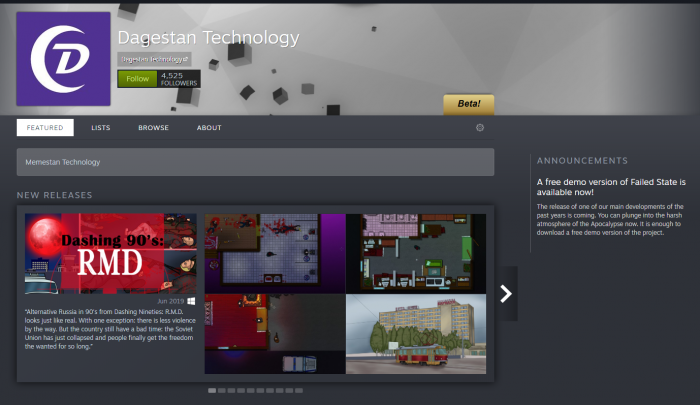This screenshot has width=700, height=405.
Task: Click the Dashing 90's: RMD capsule image
Action: tap(111, 254)
